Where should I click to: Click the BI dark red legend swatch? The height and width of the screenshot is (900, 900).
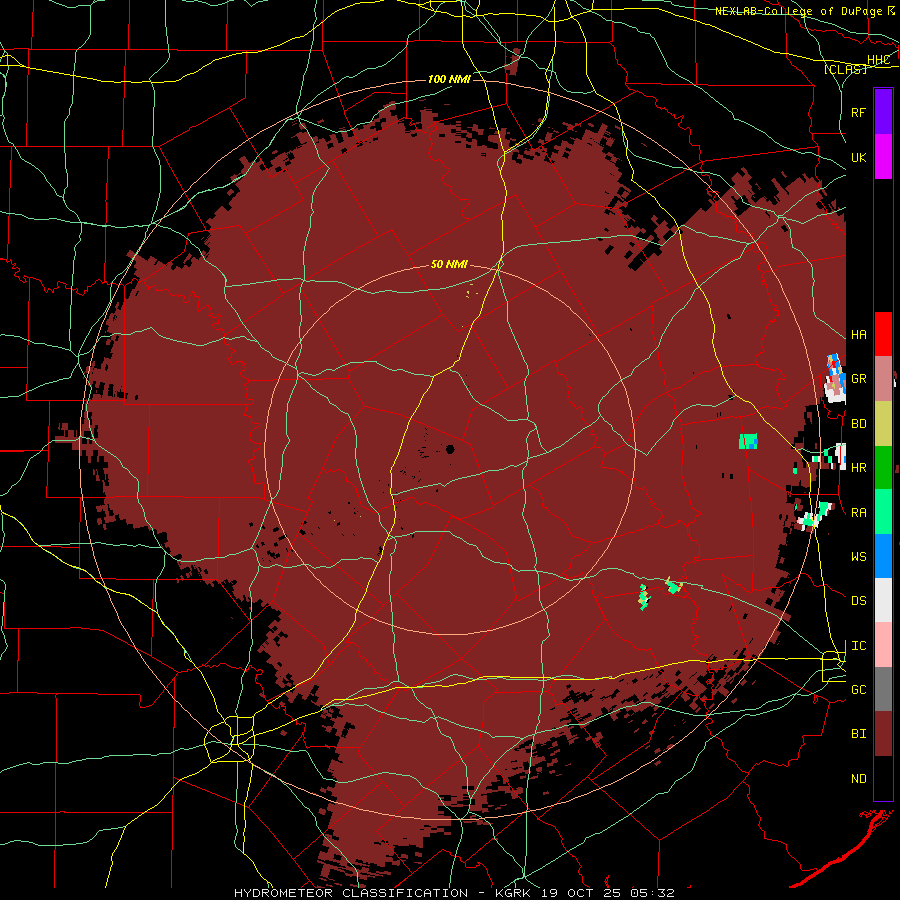(883, 734)
